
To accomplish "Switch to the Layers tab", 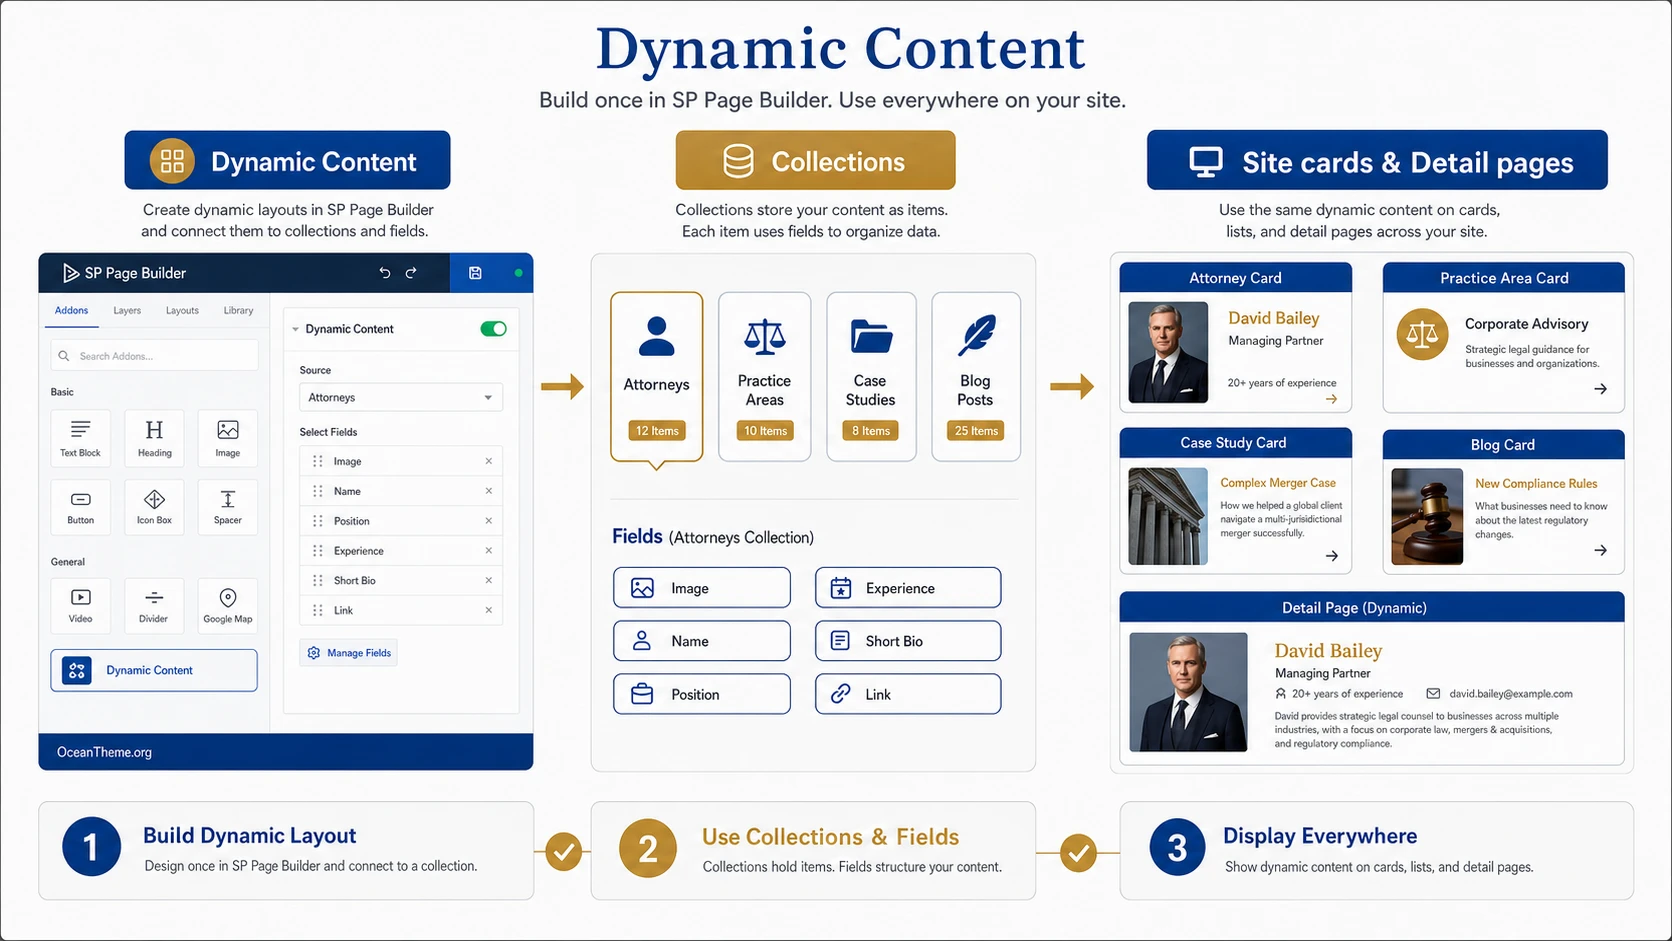I will [127, 310].
